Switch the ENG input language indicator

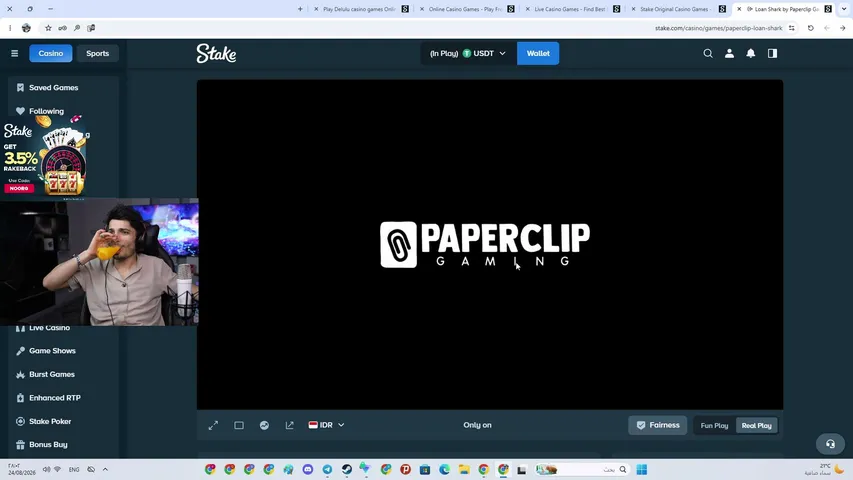tap(74, 469)
